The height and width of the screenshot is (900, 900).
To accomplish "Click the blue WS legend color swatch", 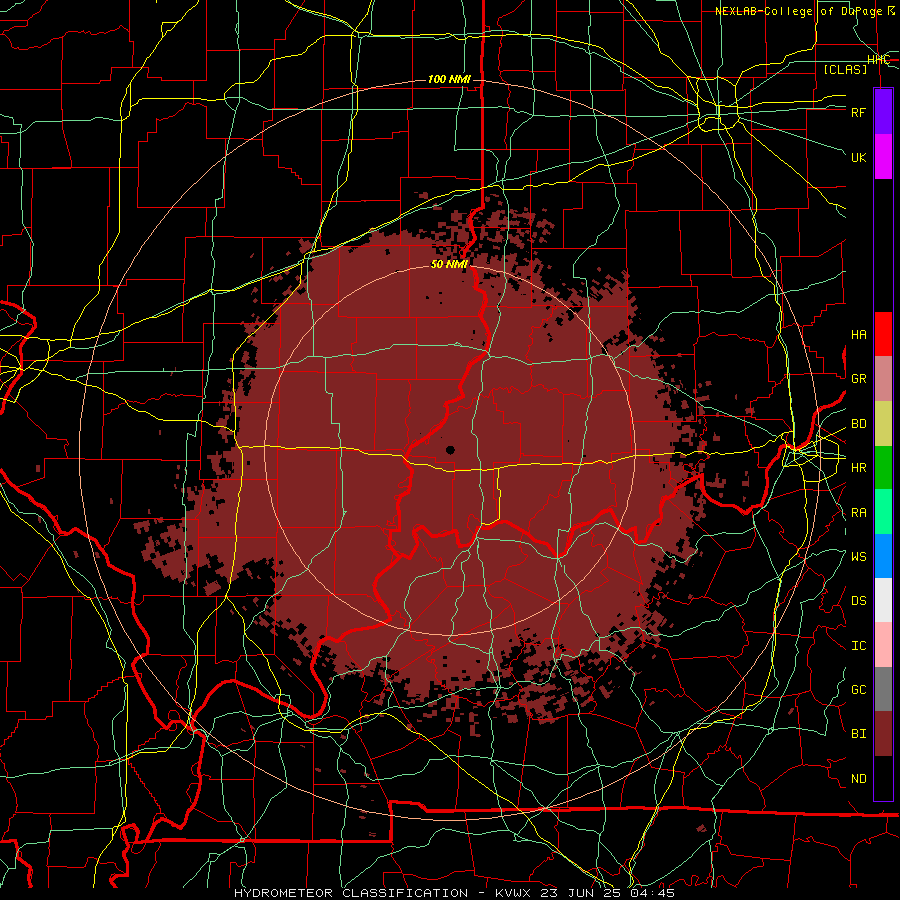I will tap(883, 556).
